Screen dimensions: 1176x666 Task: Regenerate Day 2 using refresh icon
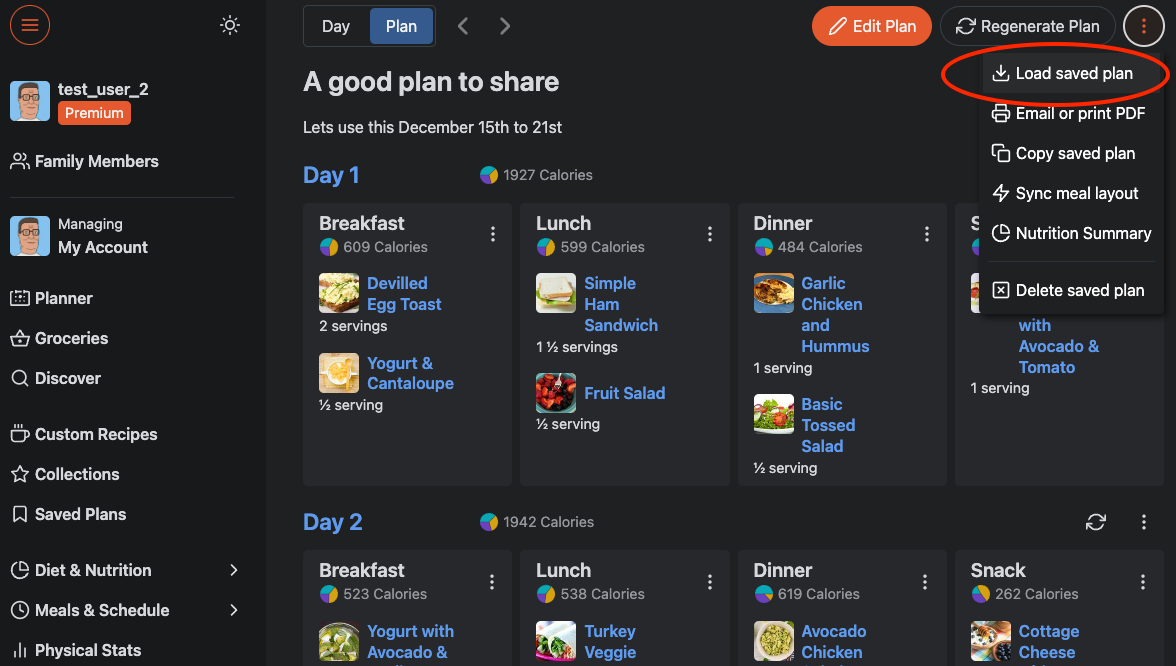[1096, 522]
